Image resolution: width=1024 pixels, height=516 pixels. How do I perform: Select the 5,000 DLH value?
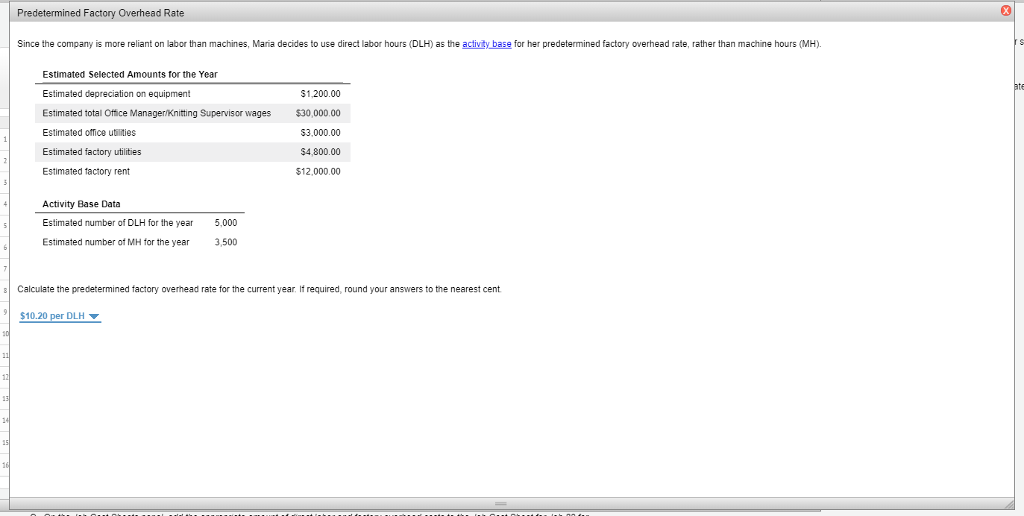point(226,223)
